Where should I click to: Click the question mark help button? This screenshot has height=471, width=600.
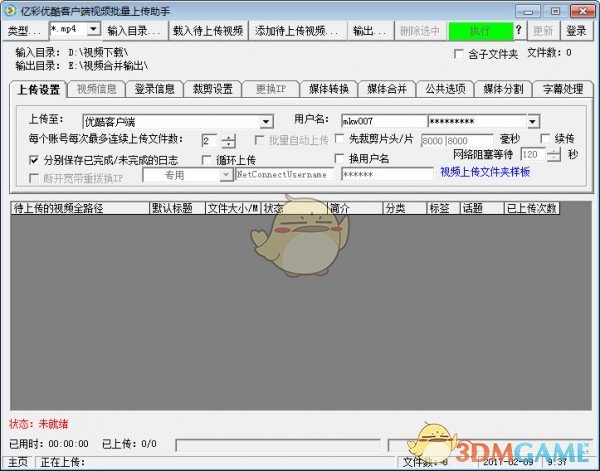[x=518, y=30]
